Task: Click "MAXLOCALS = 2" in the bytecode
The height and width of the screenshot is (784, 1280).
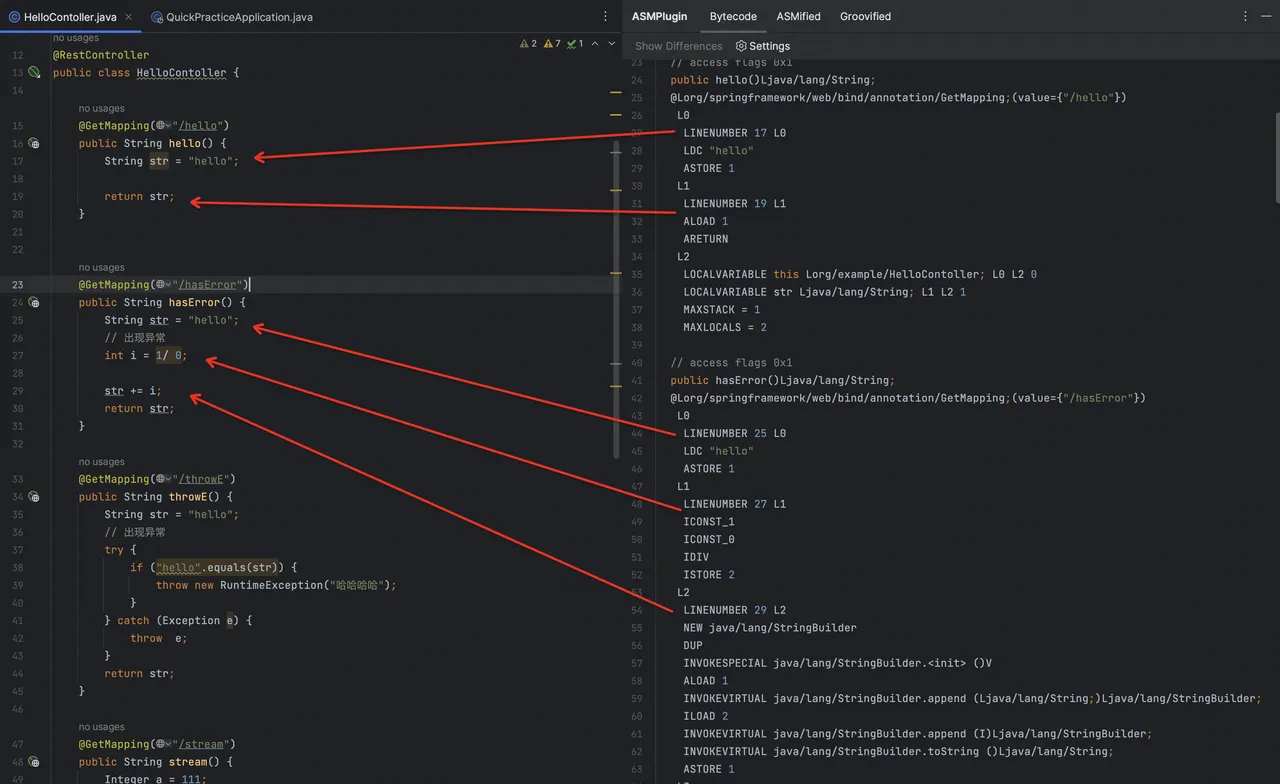Action: 725,327
